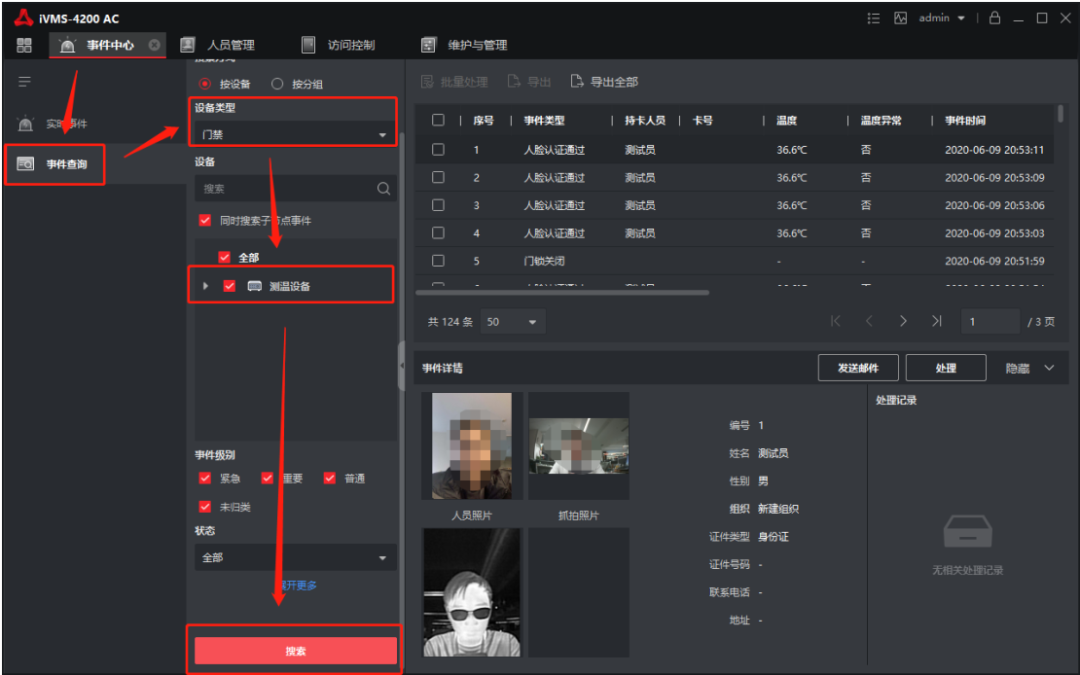Image resolution: width=1080 pixels, height=675 pixels.
Task: Click the red 搜索 button
Action: click(295, 651)
